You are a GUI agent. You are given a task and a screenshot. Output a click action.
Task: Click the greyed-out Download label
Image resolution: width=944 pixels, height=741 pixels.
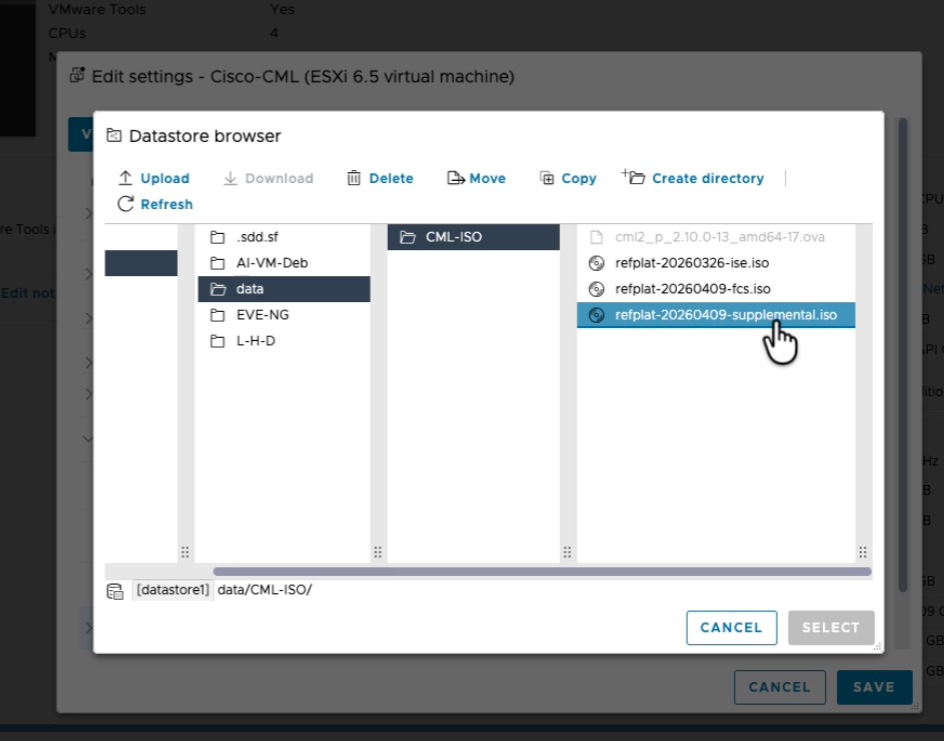tap(279, 178)
